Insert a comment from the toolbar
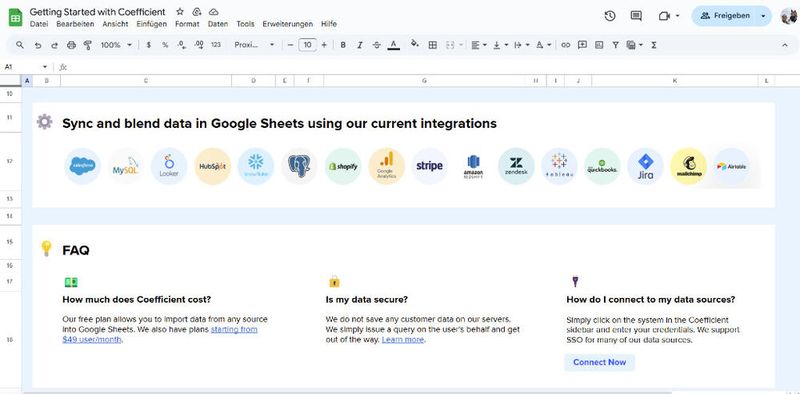Screen dimensions: 800x394 (582, 45)
